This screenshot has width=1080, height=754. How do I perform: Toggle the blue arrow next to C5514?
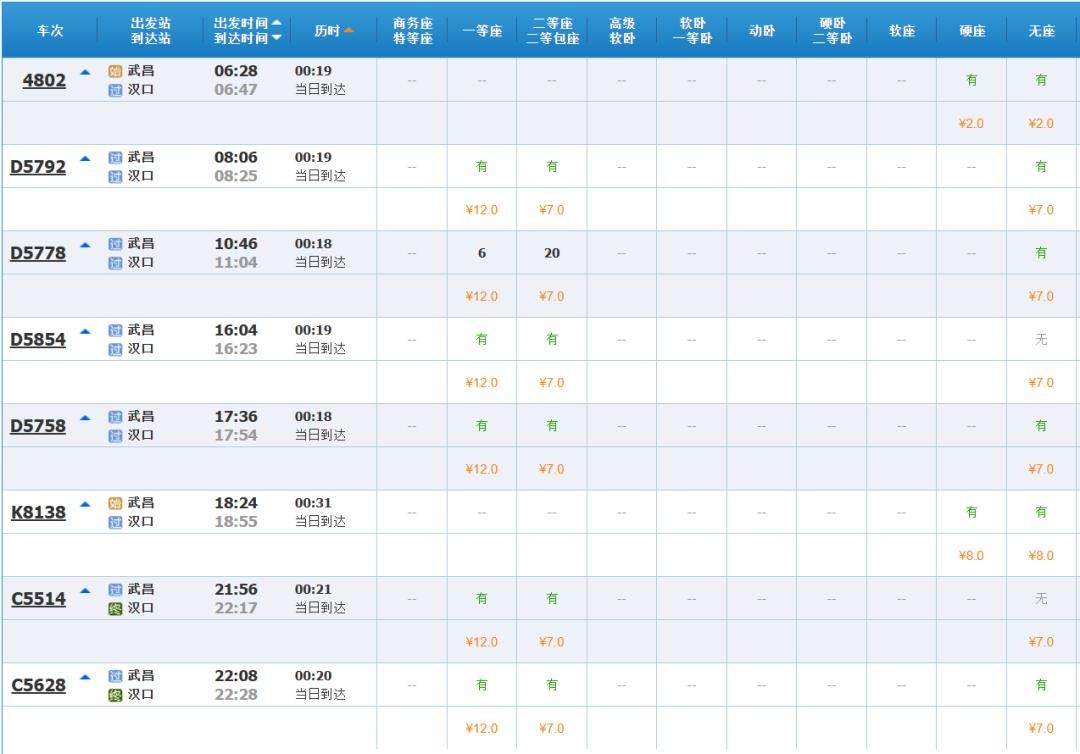point(85,590)
